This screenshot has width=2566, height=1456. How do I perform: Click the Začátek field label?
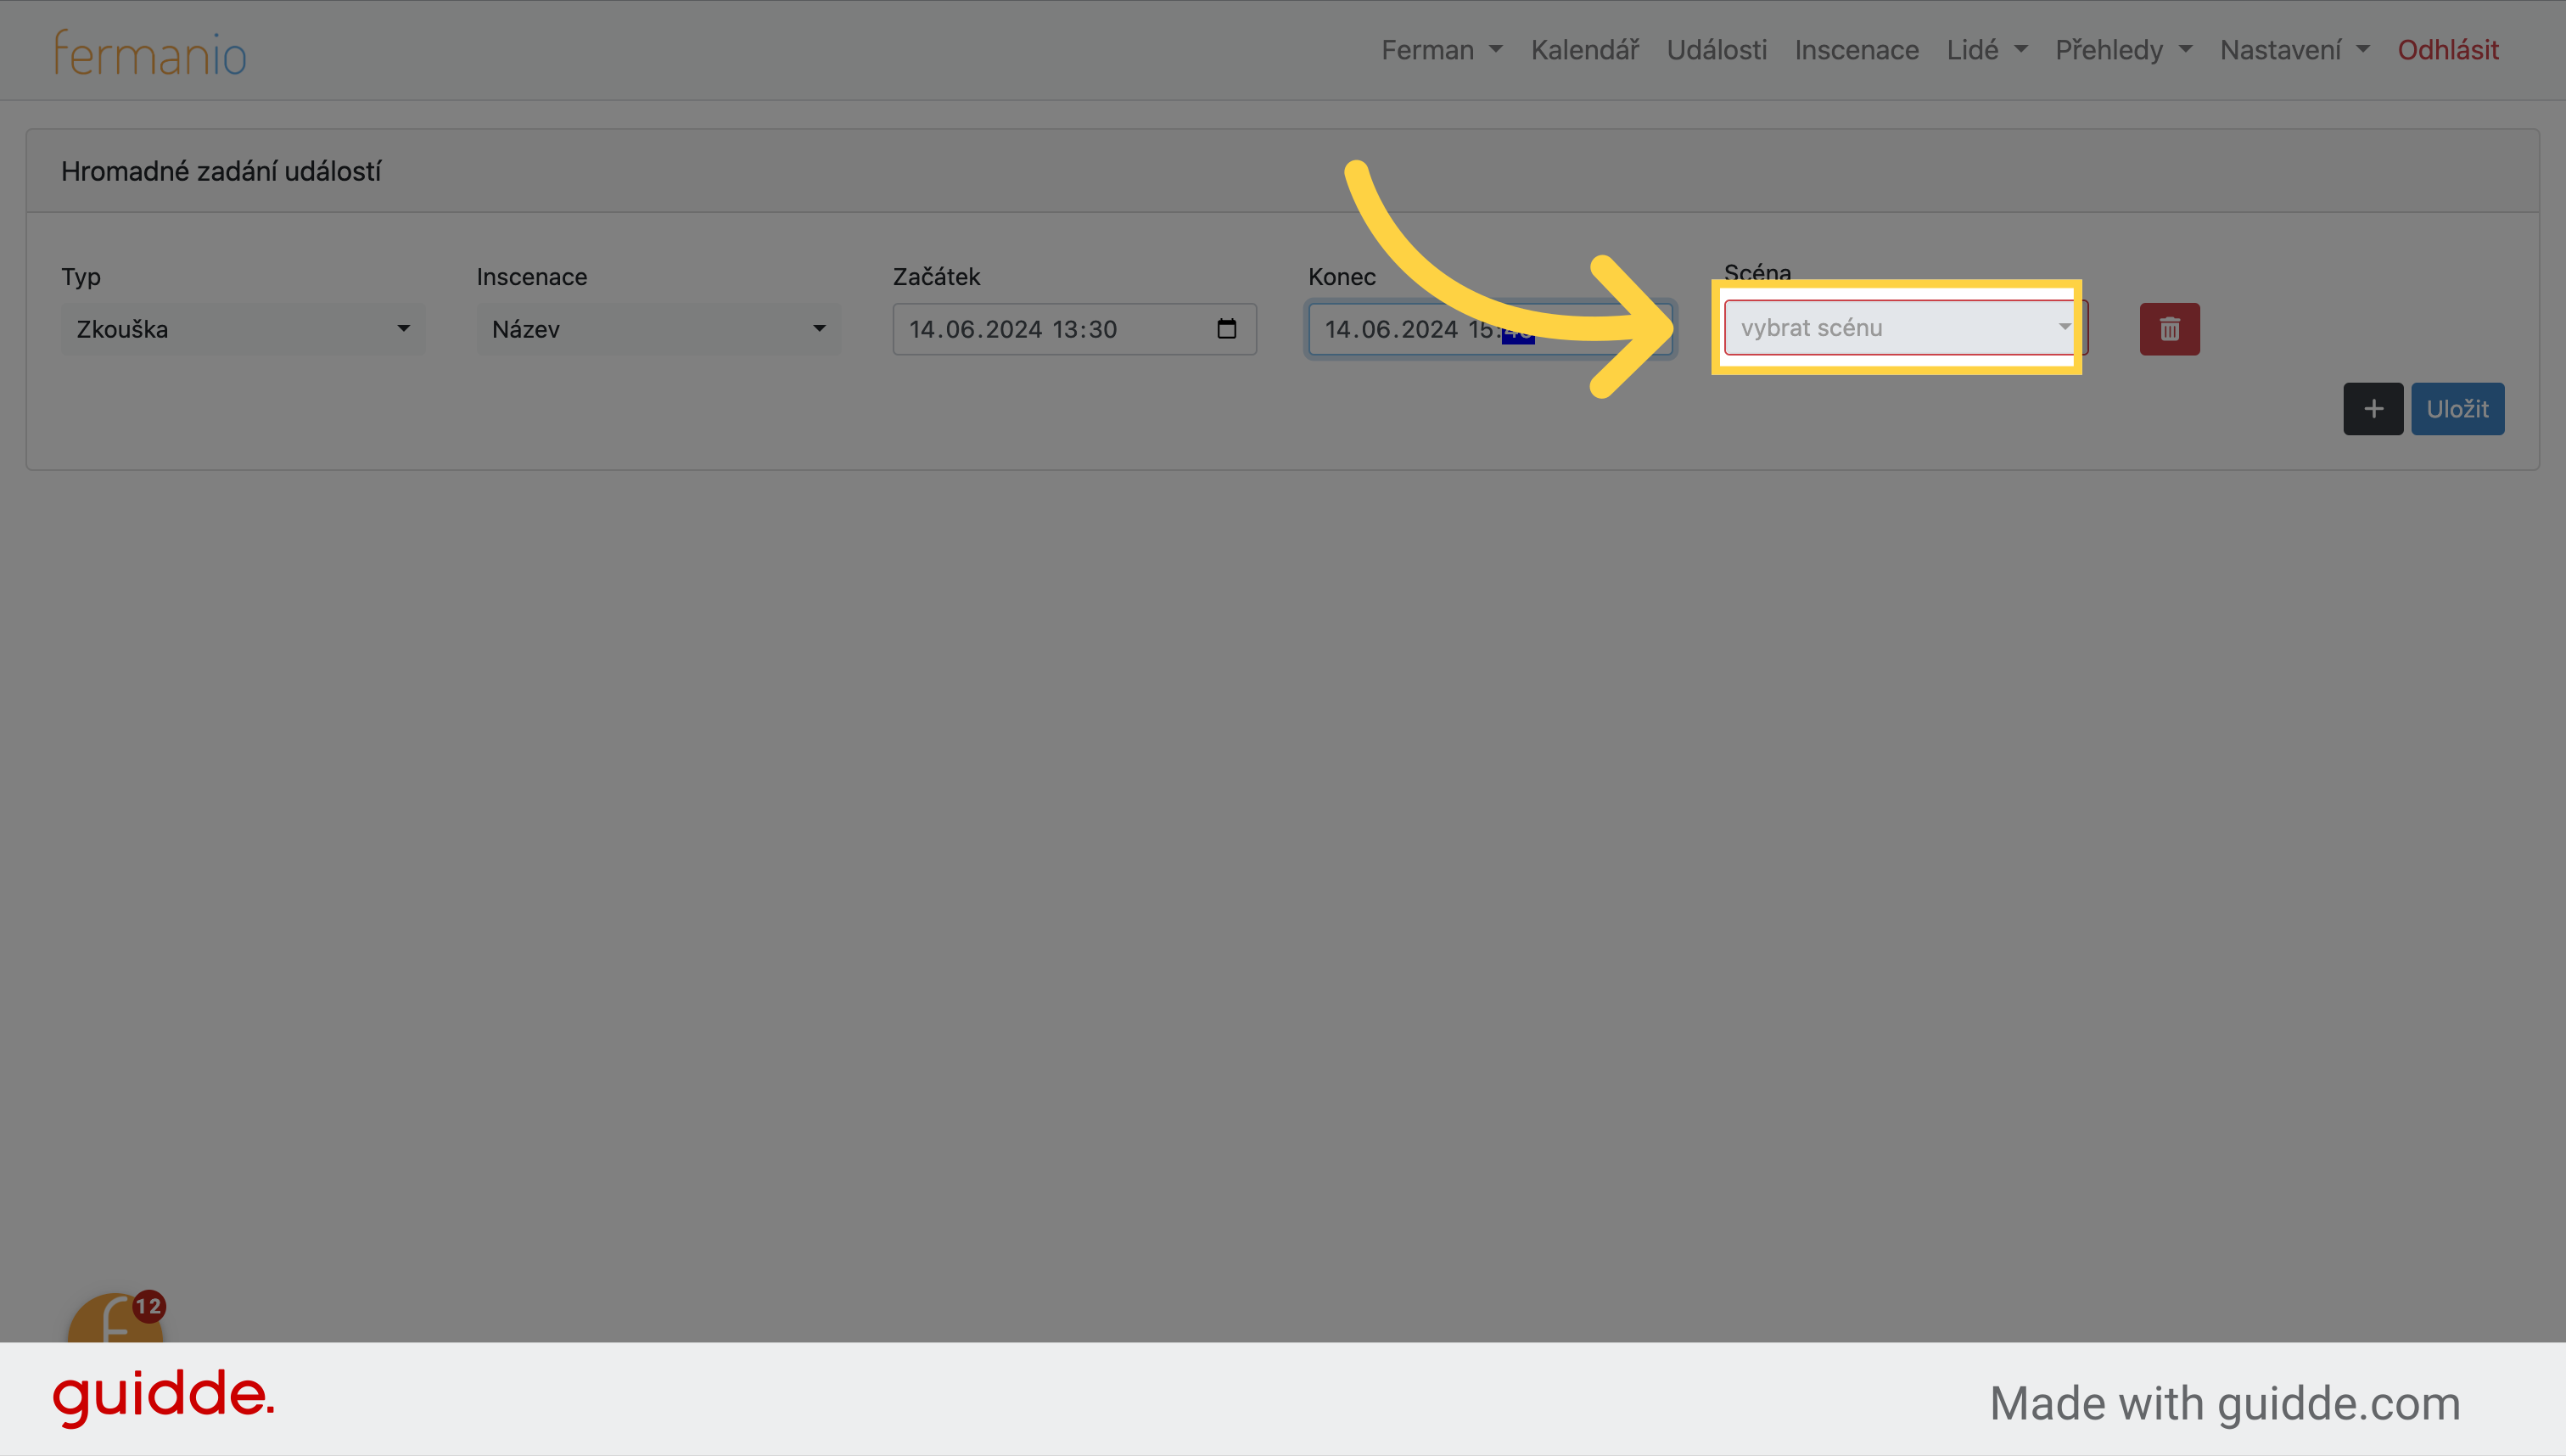pos(936,277)
